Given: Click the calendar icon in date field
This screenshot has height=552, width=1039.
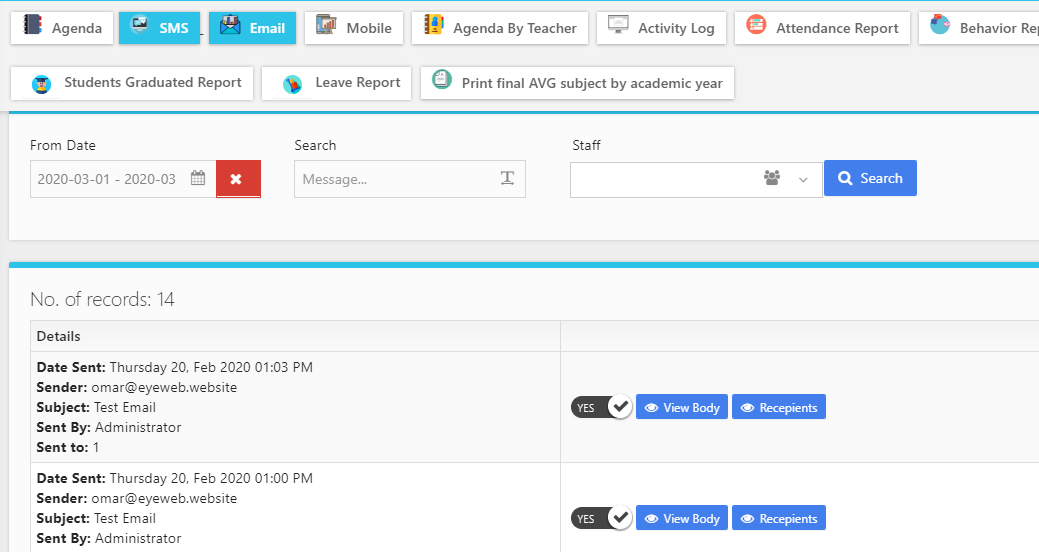Looking at the screenshot, I should tap(197, 178).
